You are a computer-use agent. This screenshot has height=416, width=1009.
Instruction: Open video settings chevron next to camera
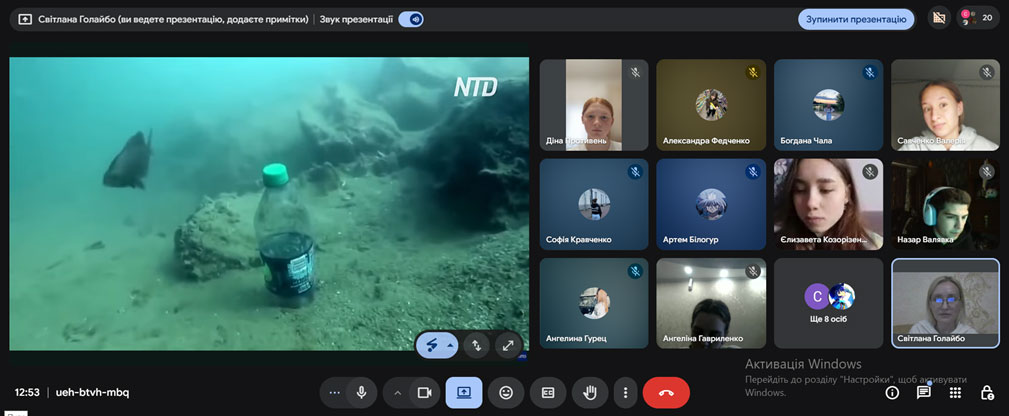397,393
